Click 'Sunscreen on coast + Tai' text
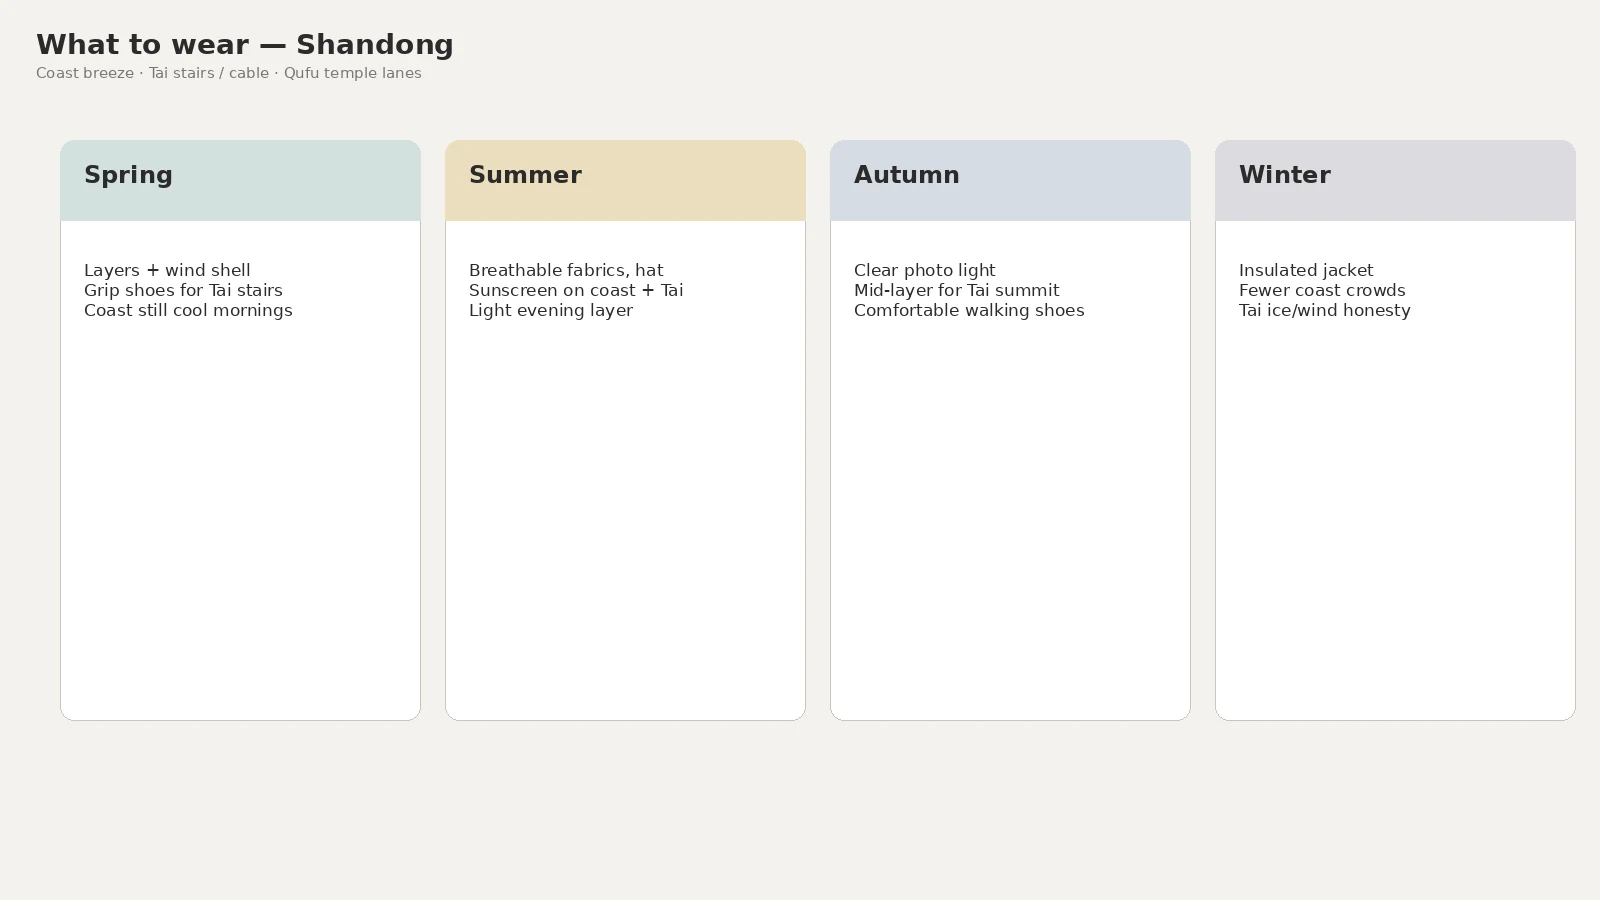The height and width of the screenshot is (900, 1600). tap(576, 290)
